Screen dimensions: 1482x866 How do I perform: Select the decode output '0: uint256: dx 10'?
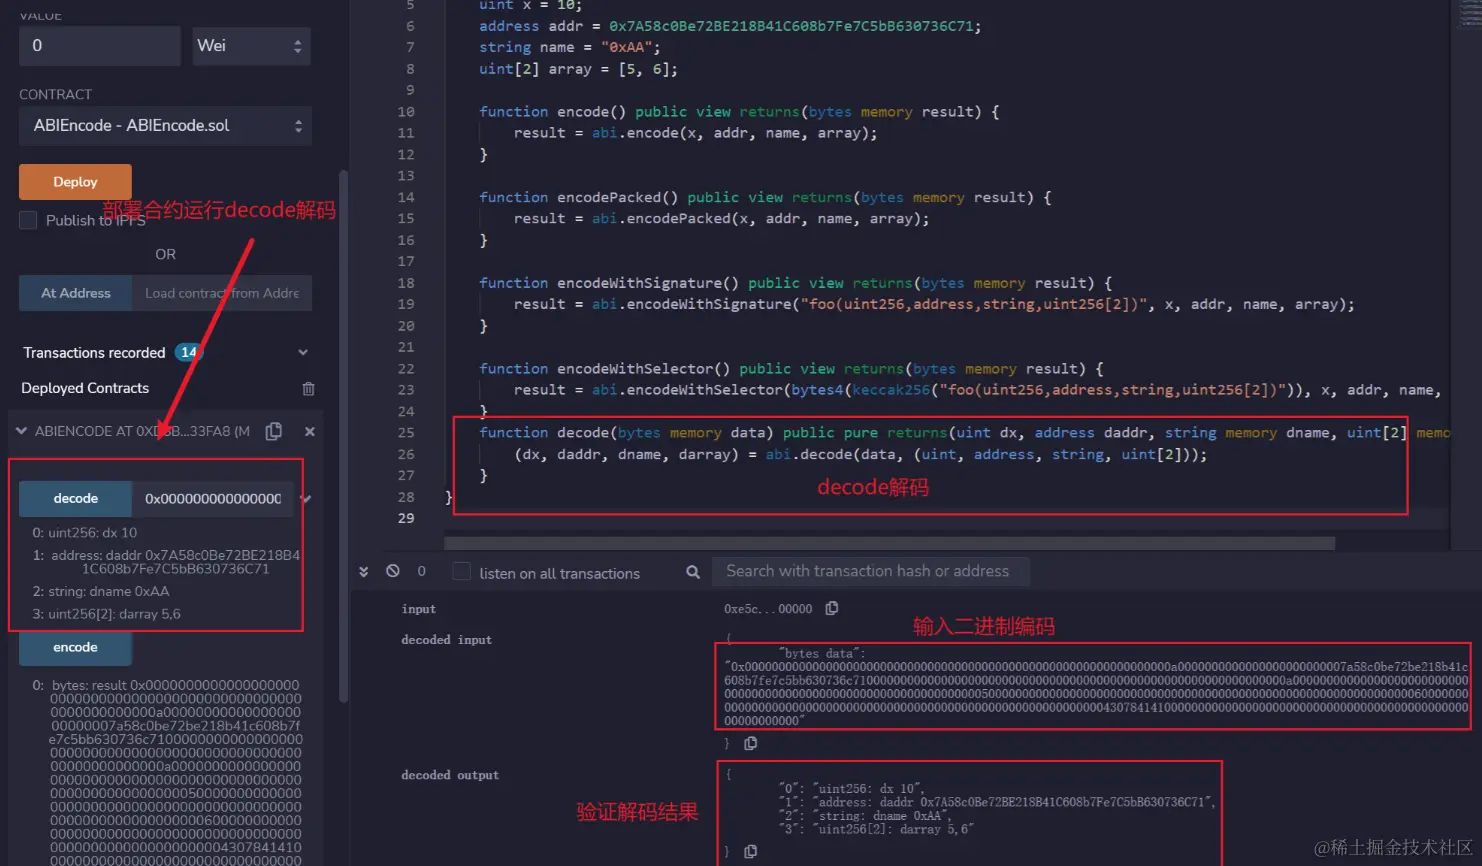(85, 533)
